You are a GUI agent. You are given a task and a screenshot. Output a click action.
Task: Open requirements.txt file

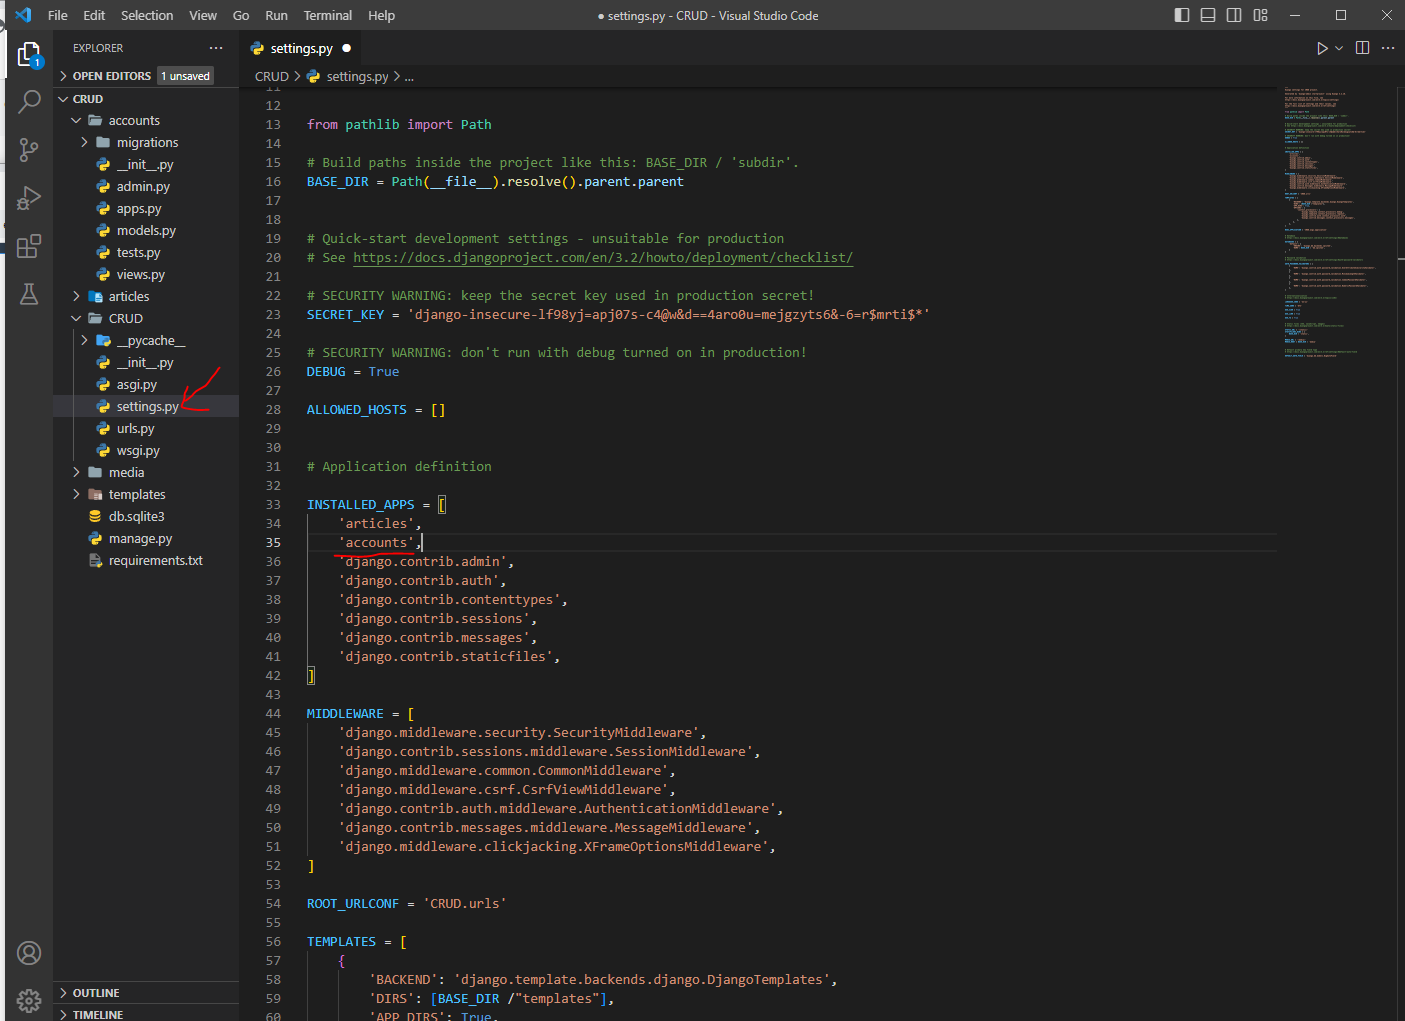coord(146,560)
